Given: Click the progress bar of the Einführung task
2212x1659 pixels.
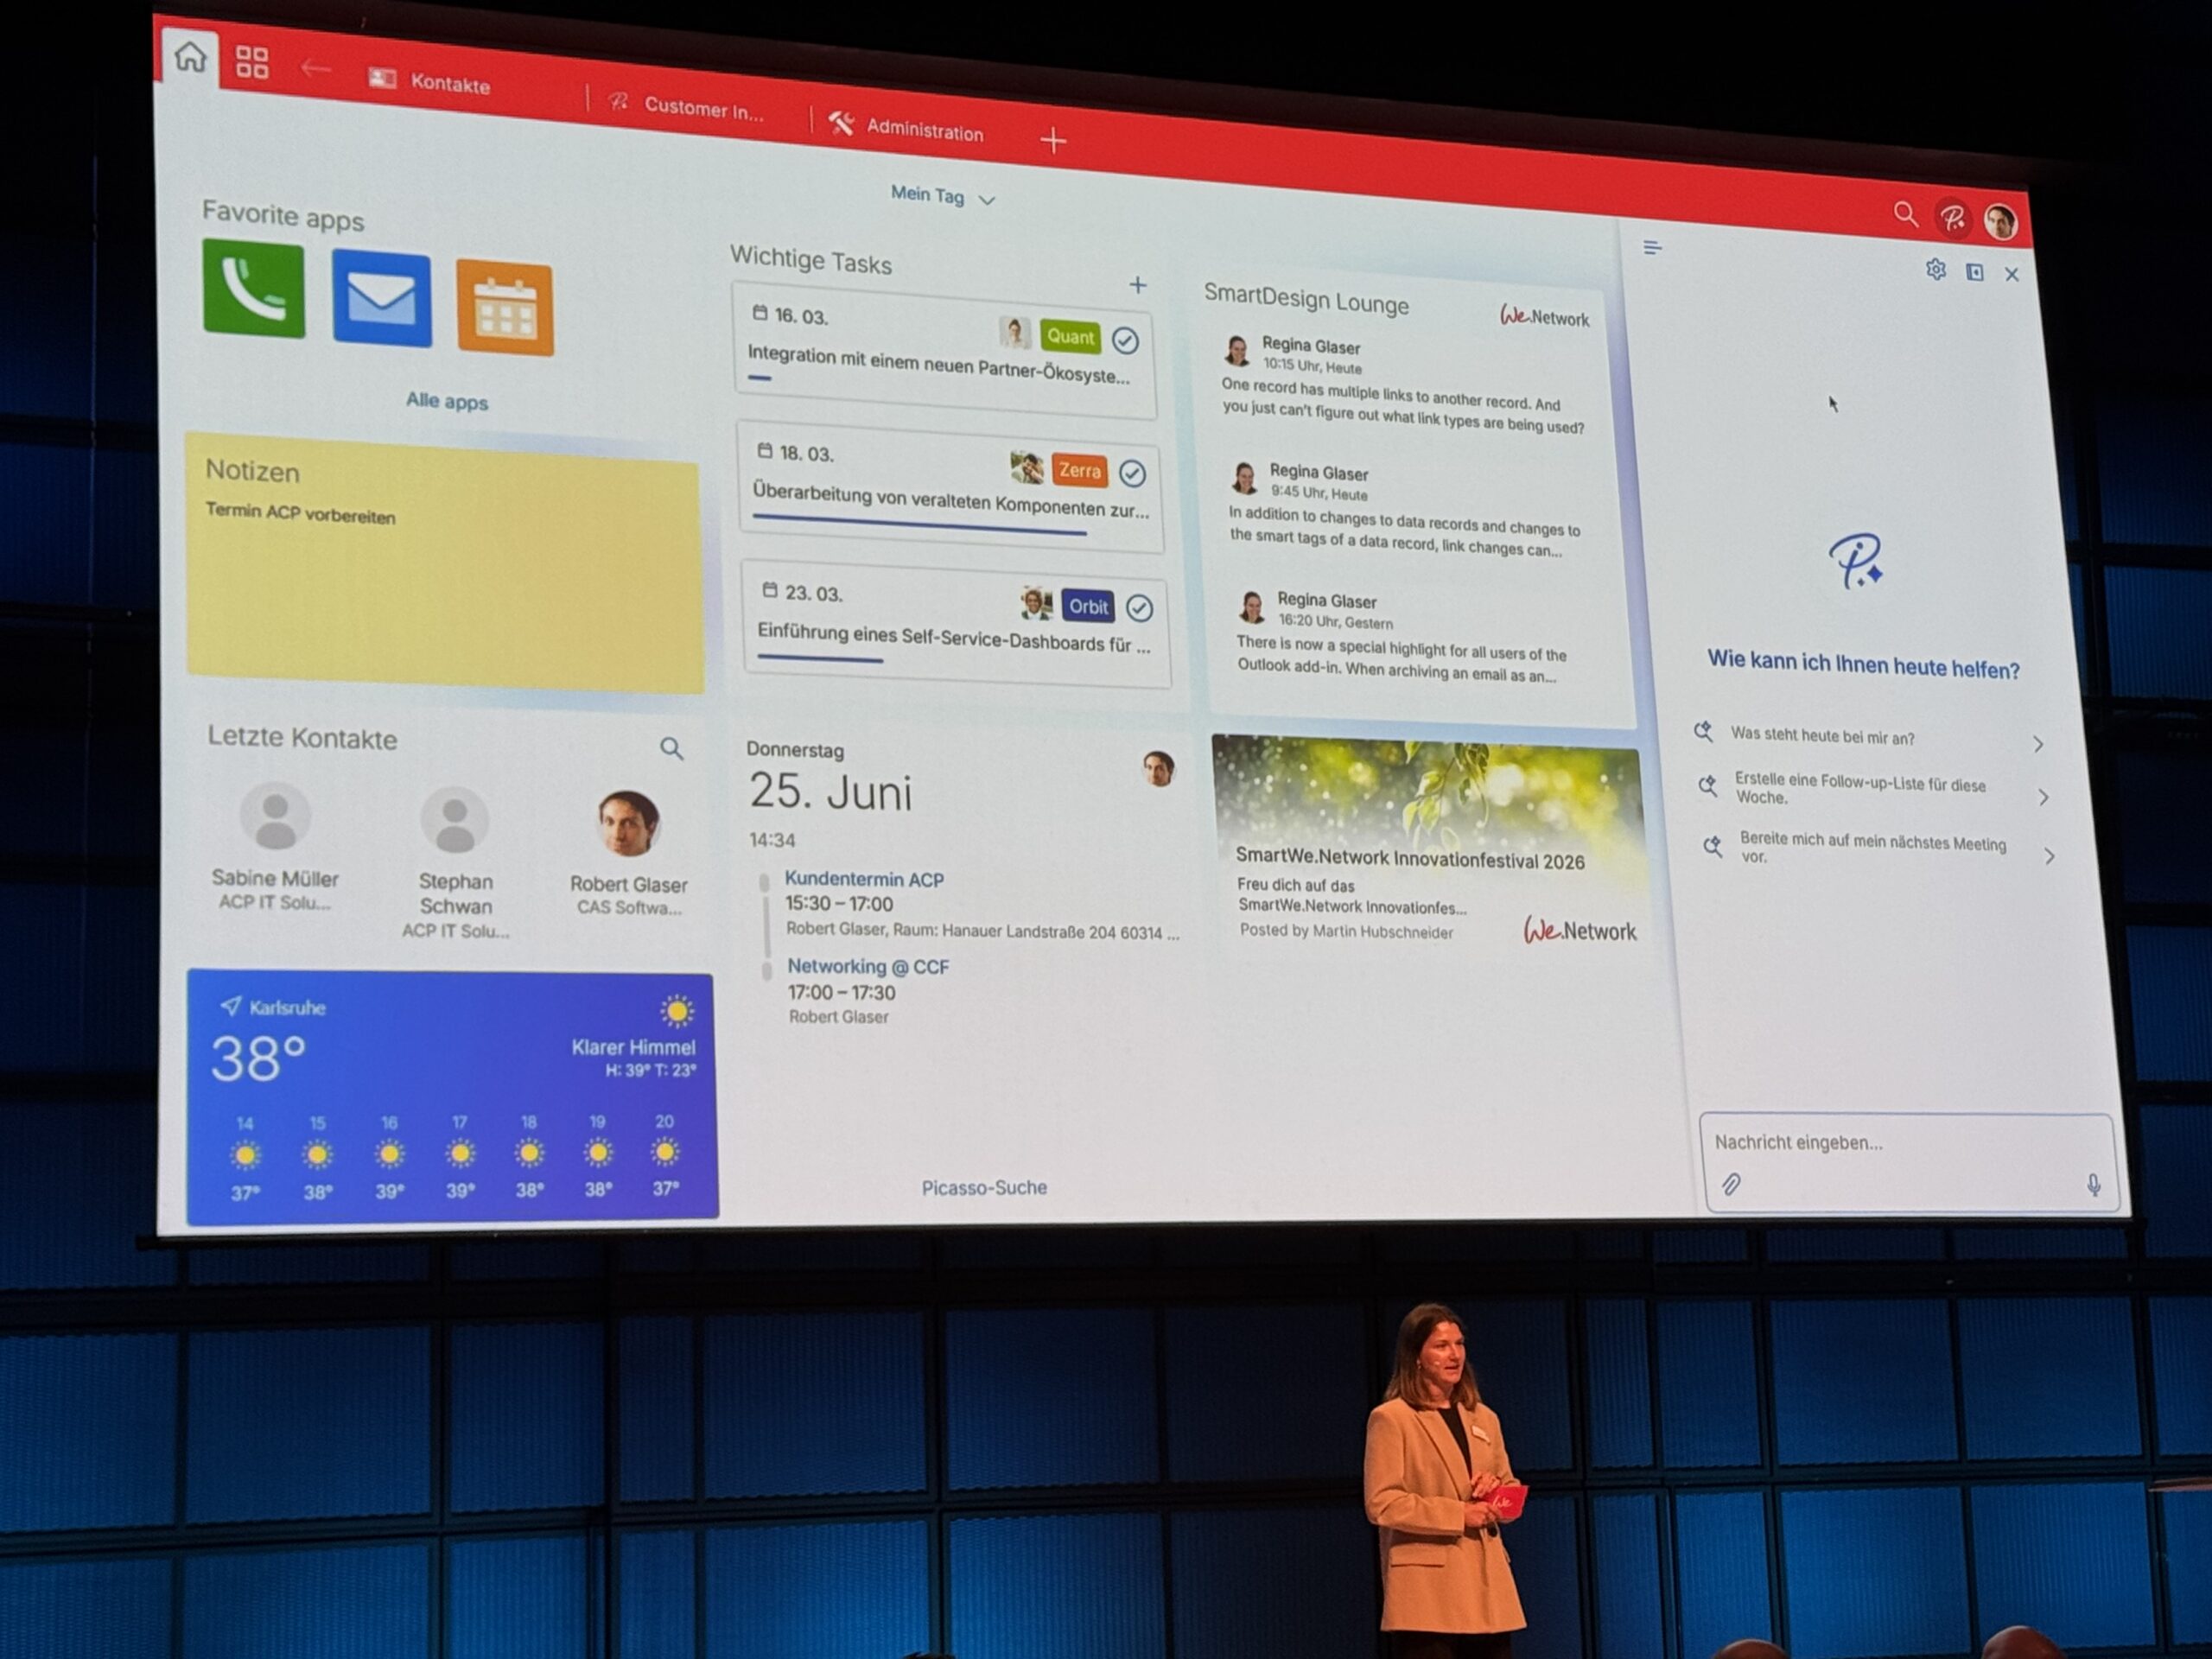Looking at the screenshot, I should pos(820,658).
